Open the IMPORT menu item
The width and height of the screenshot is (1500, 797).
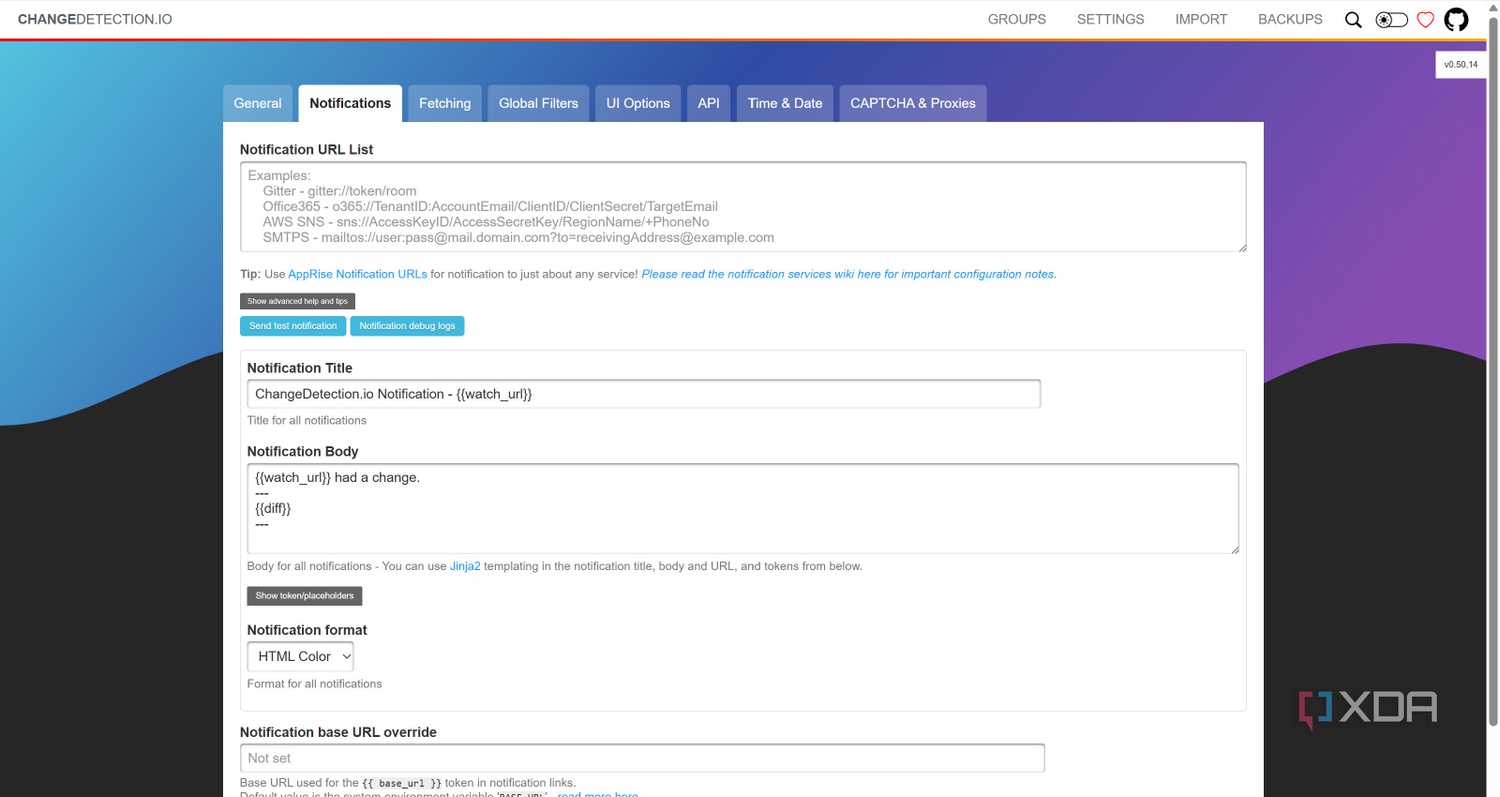[1201, 19]
